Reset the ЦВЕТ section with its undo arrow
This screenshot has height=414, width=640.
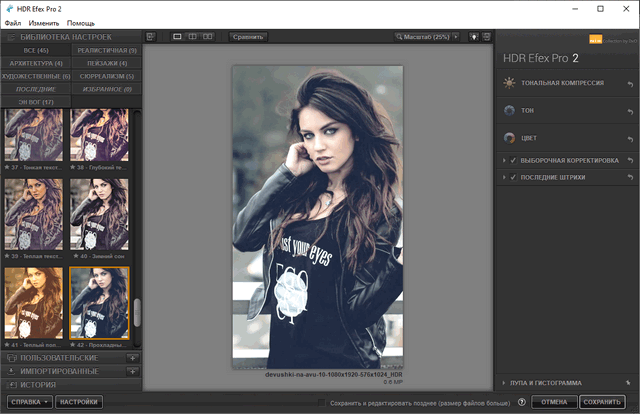click(x=630, y=139)
